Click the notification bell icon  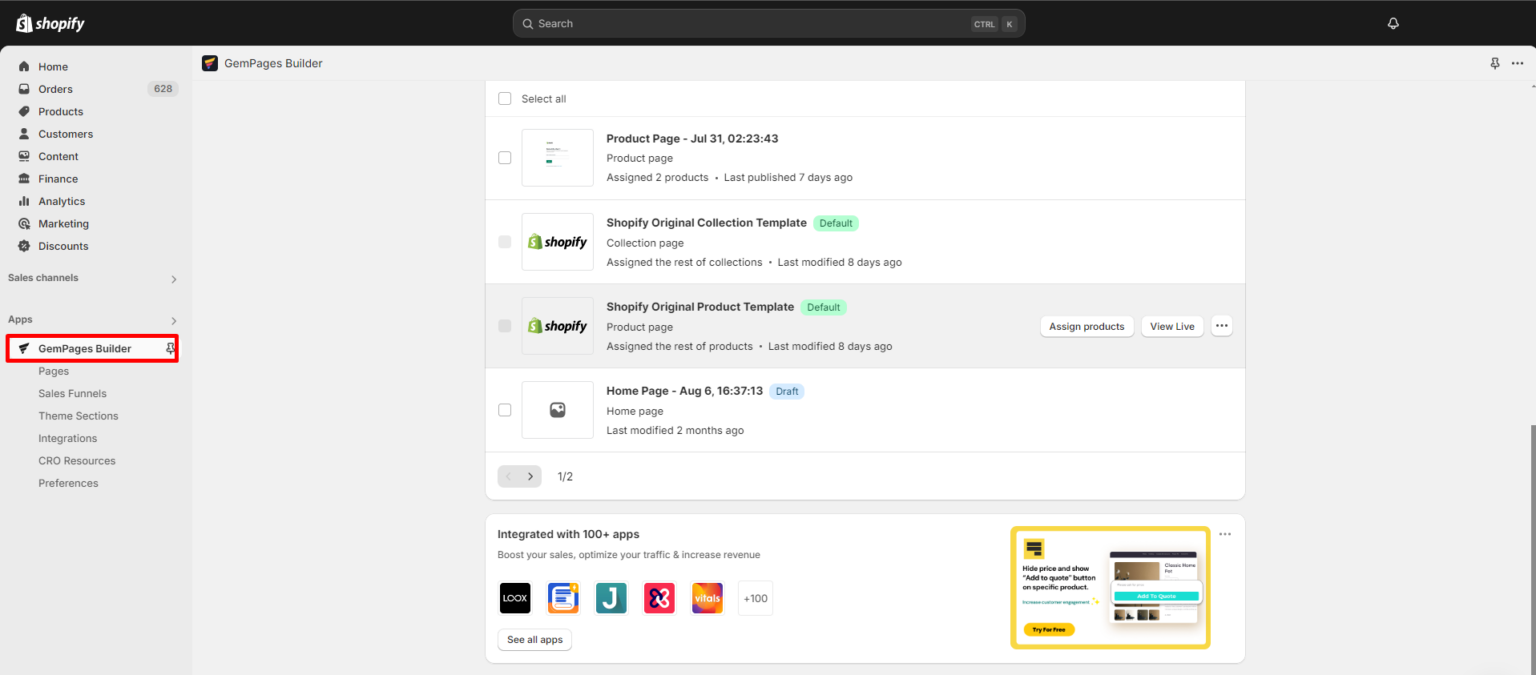[1393, 24]
